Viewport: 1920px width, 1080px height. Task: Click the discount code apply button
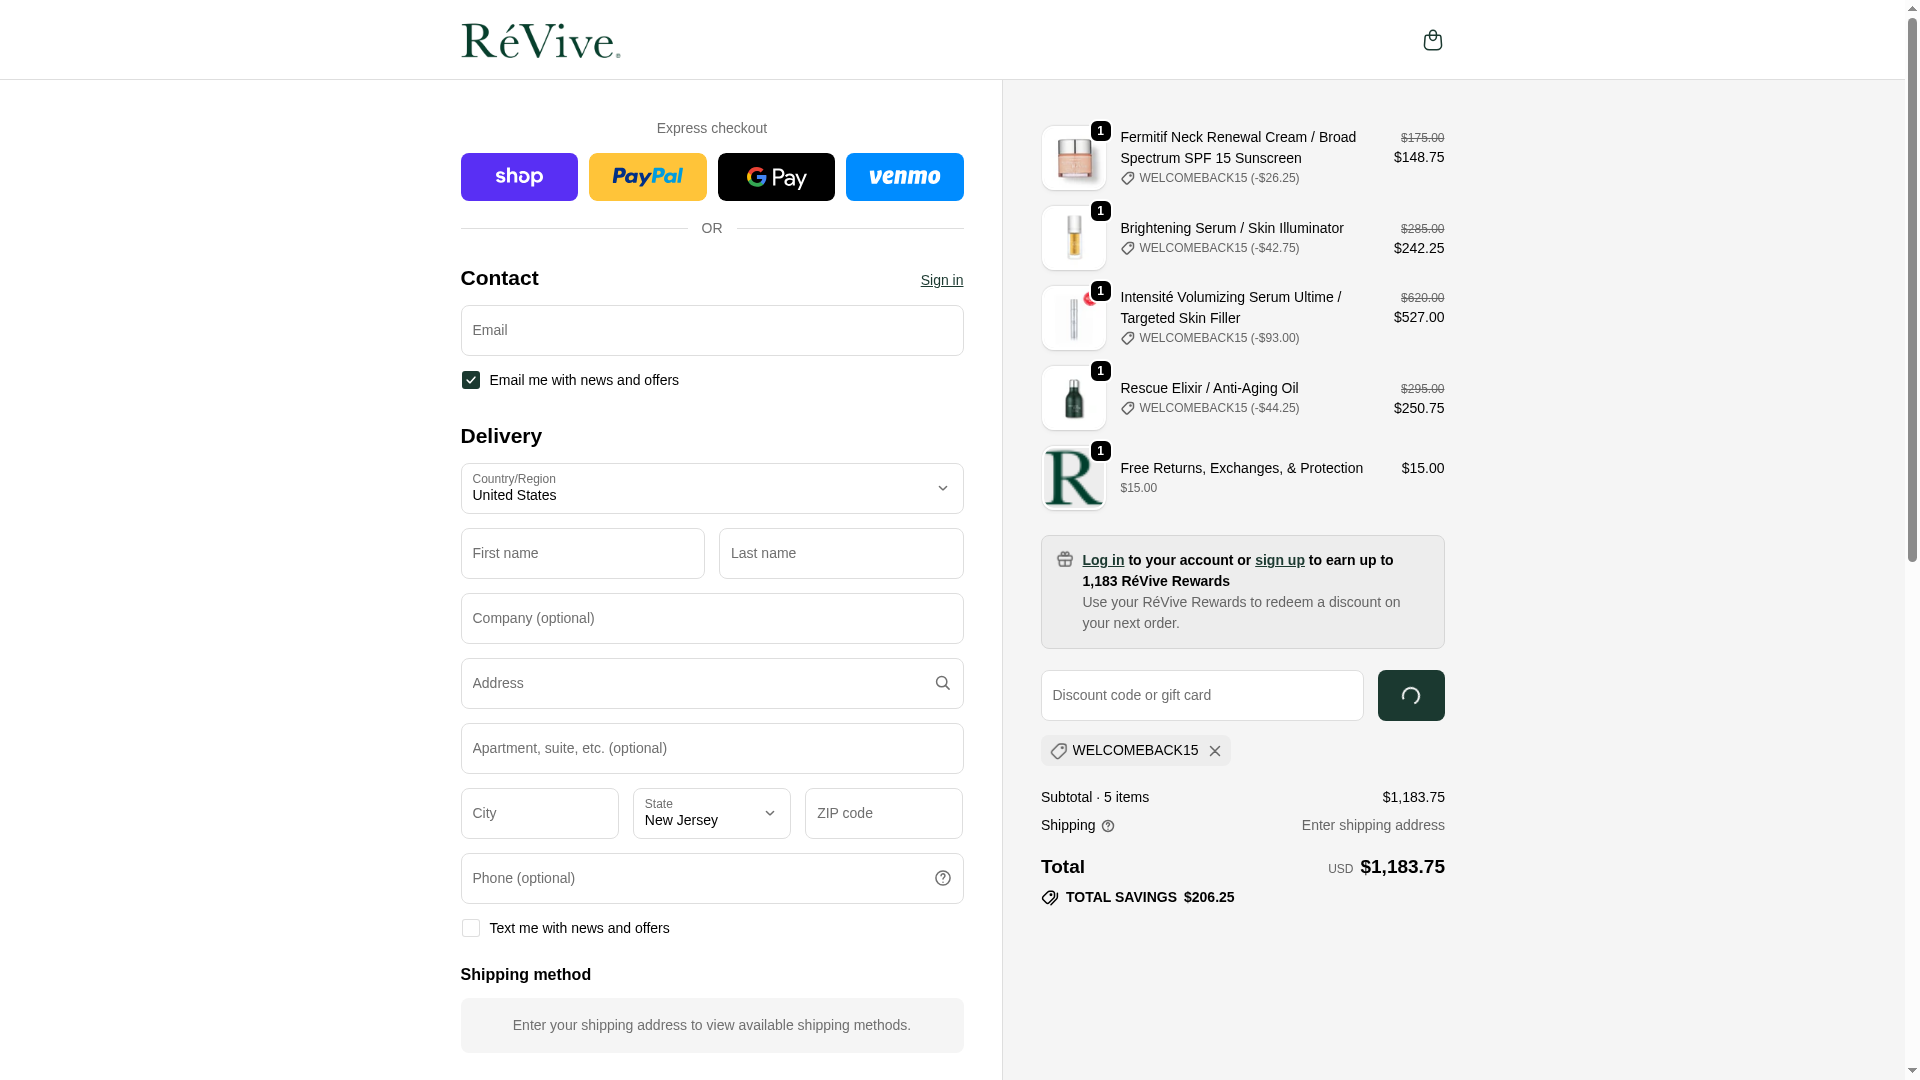(1410, 695)
